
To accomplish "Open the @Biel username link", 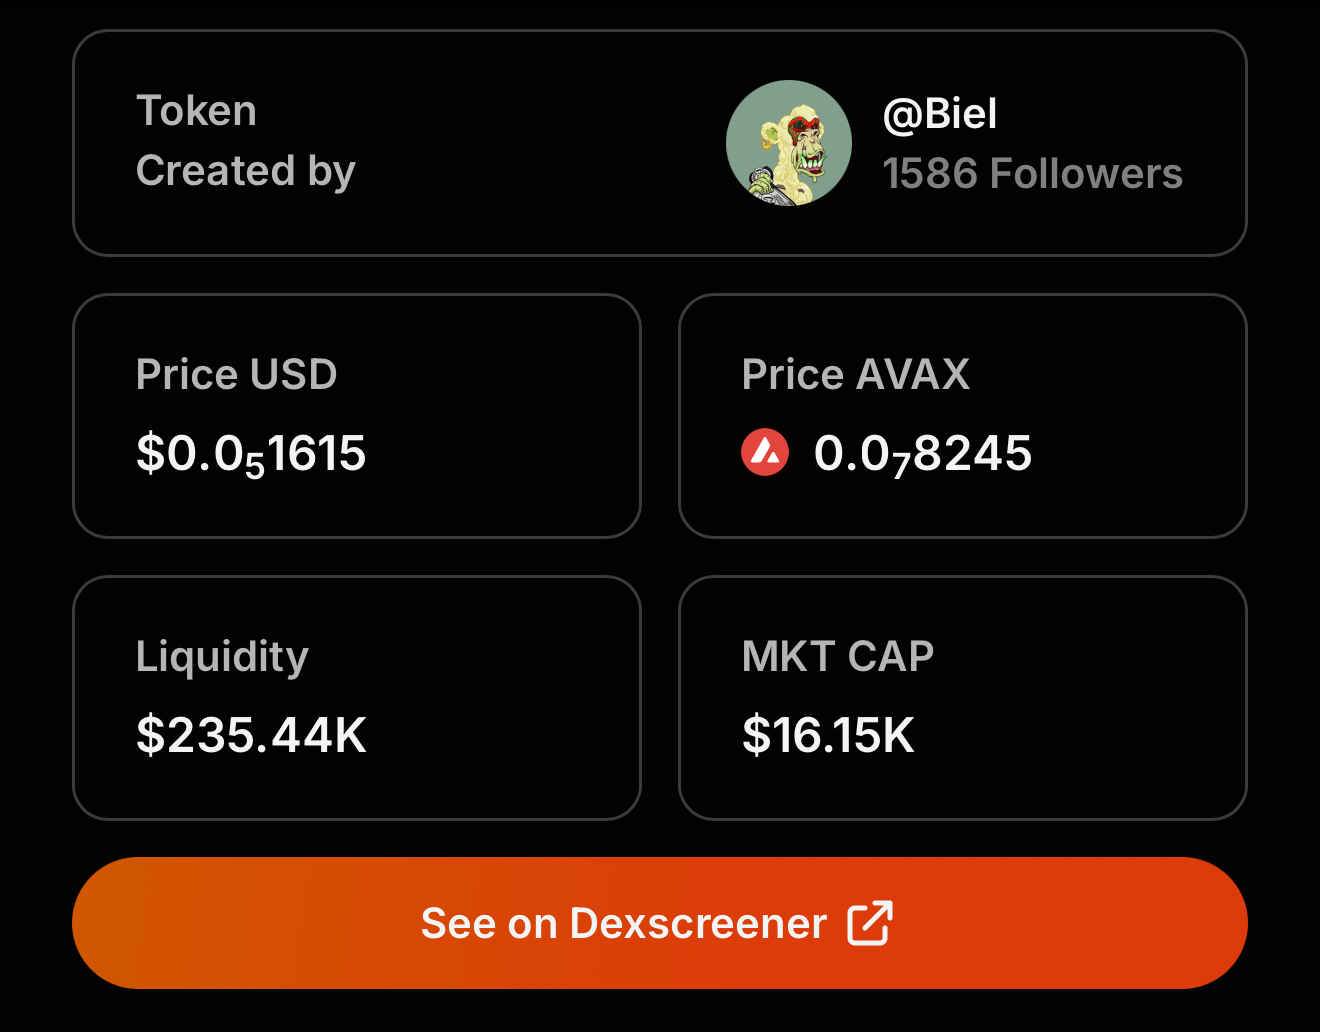I will point(939,114).
